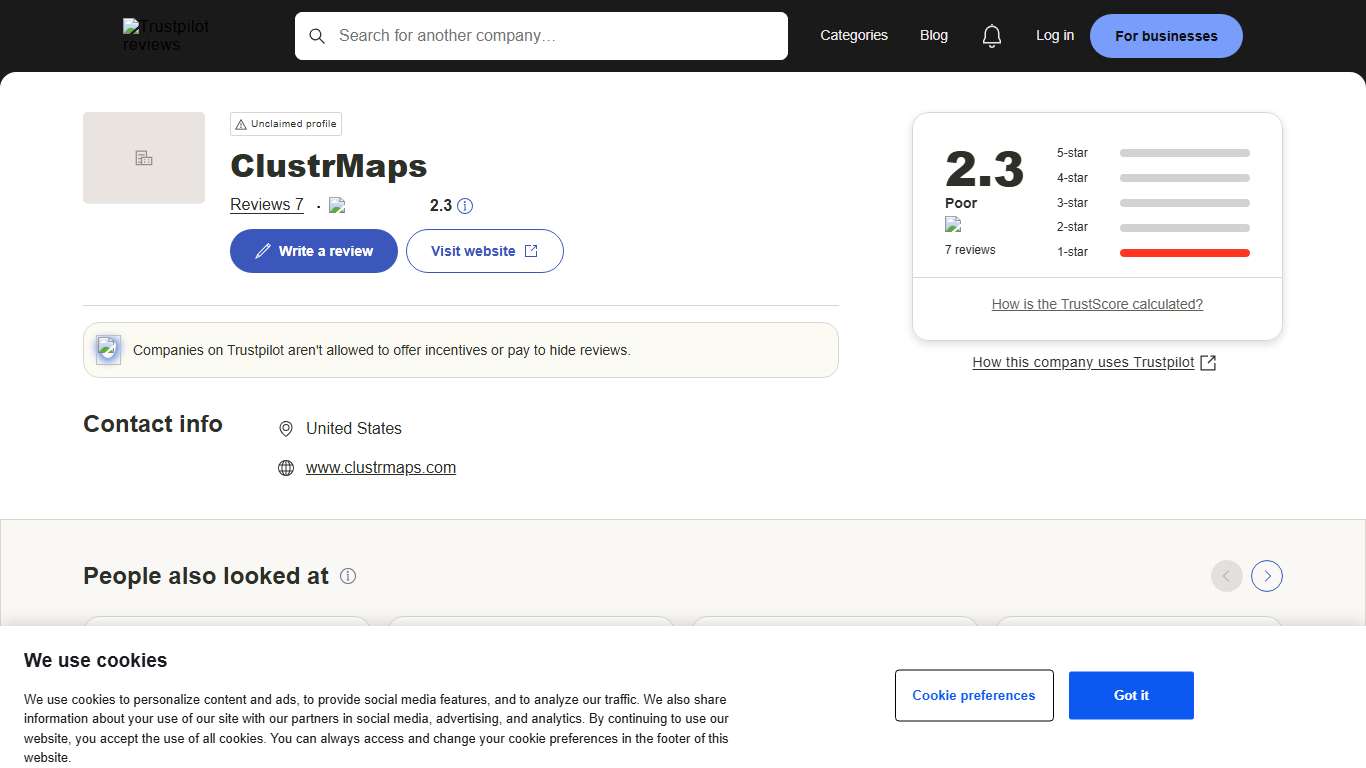Open Cookie preferences

click(974, 695)
